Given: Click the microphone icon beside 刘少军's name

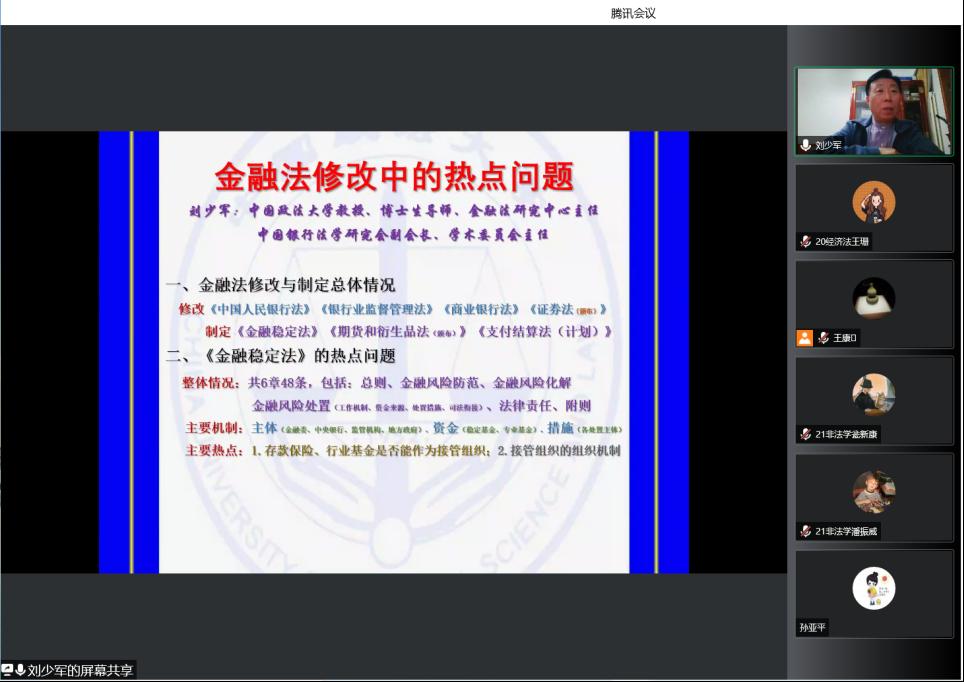Looking at the screenshot, I should tap(805, 145).
